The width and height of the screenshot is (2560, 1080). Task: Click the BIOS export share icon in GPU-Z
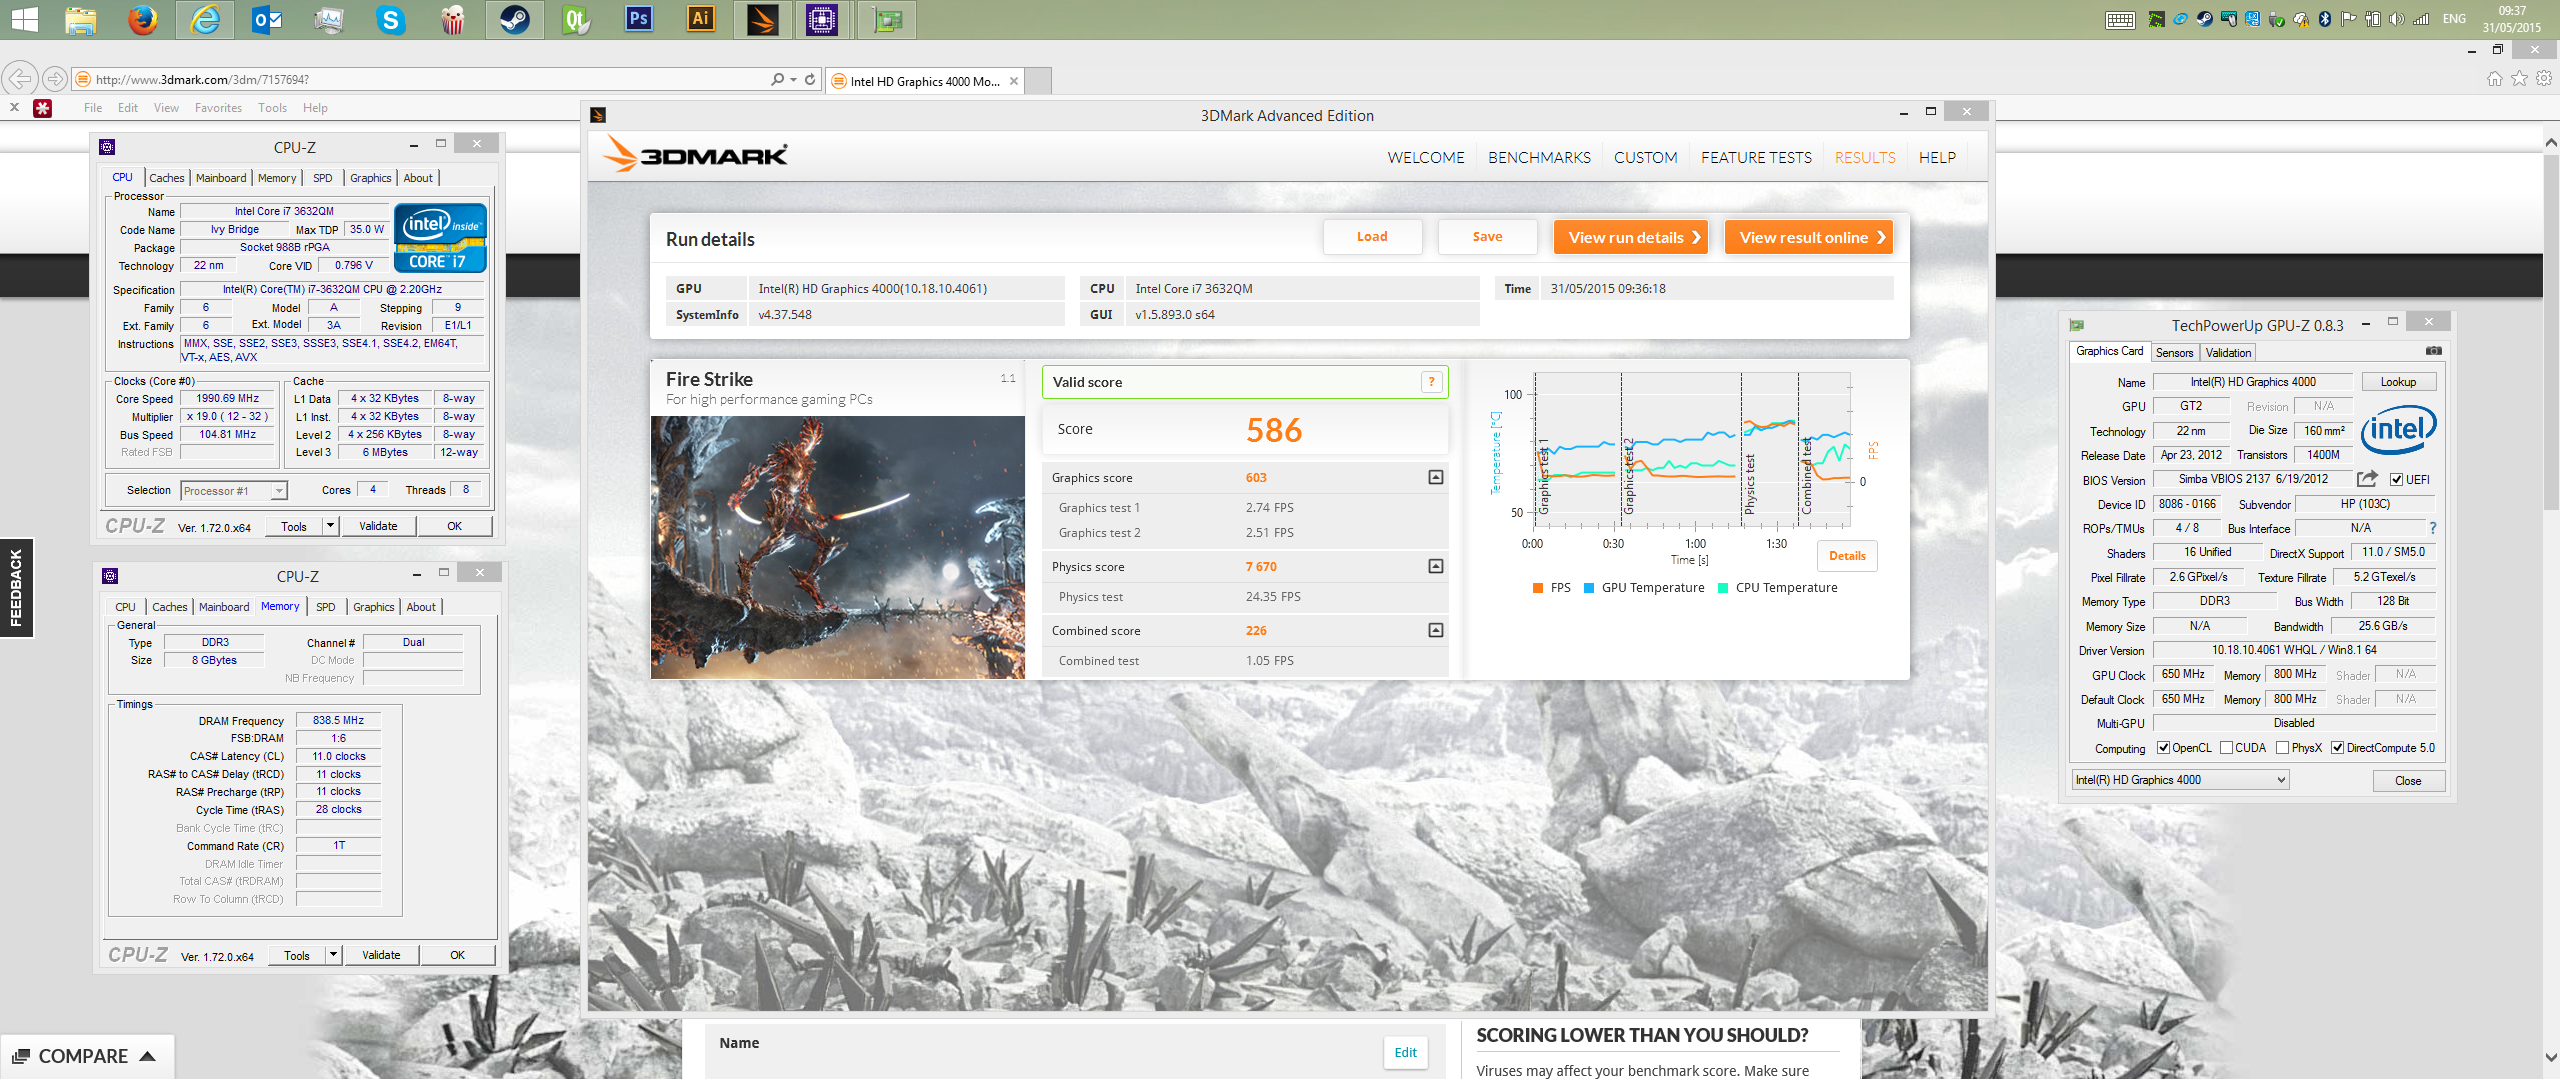(2367, 479)
